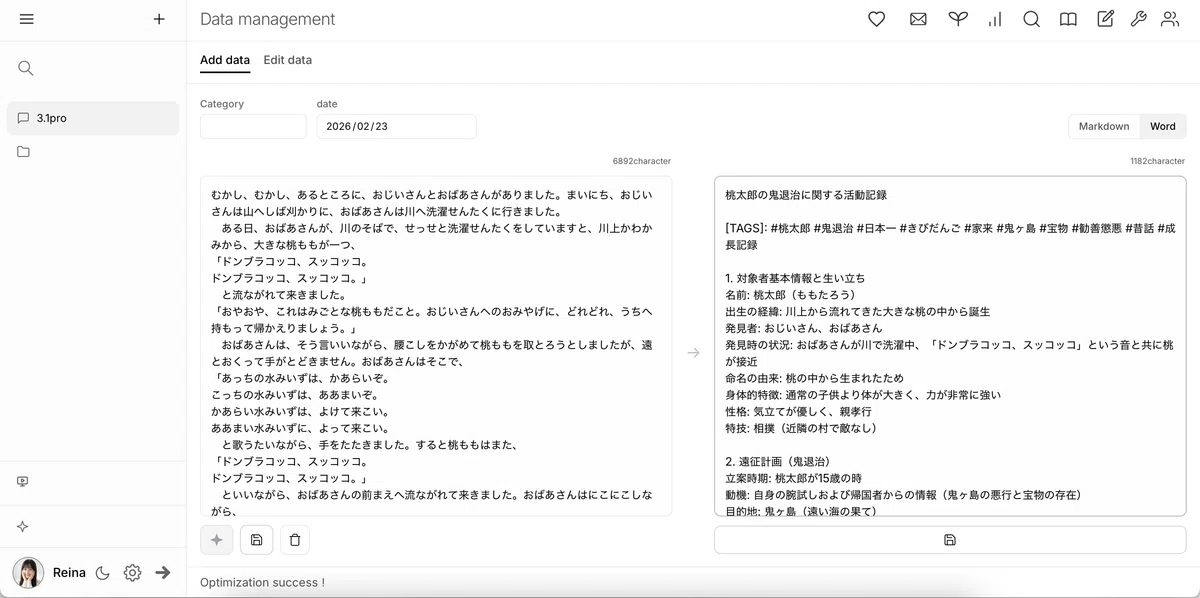The image size is (1200, 598).
Task: Click the Data management page title
Action: point(268,19)
